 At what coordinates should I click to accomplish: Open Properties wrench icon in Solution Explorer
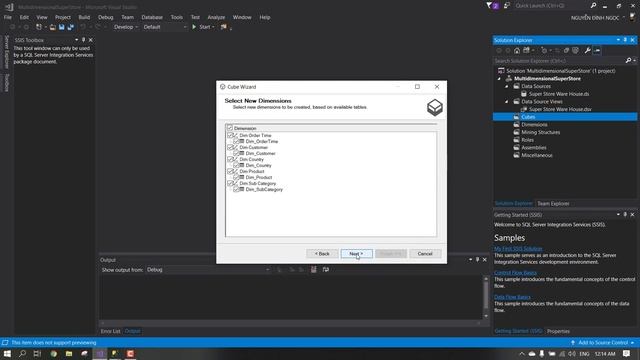[587, 51]
